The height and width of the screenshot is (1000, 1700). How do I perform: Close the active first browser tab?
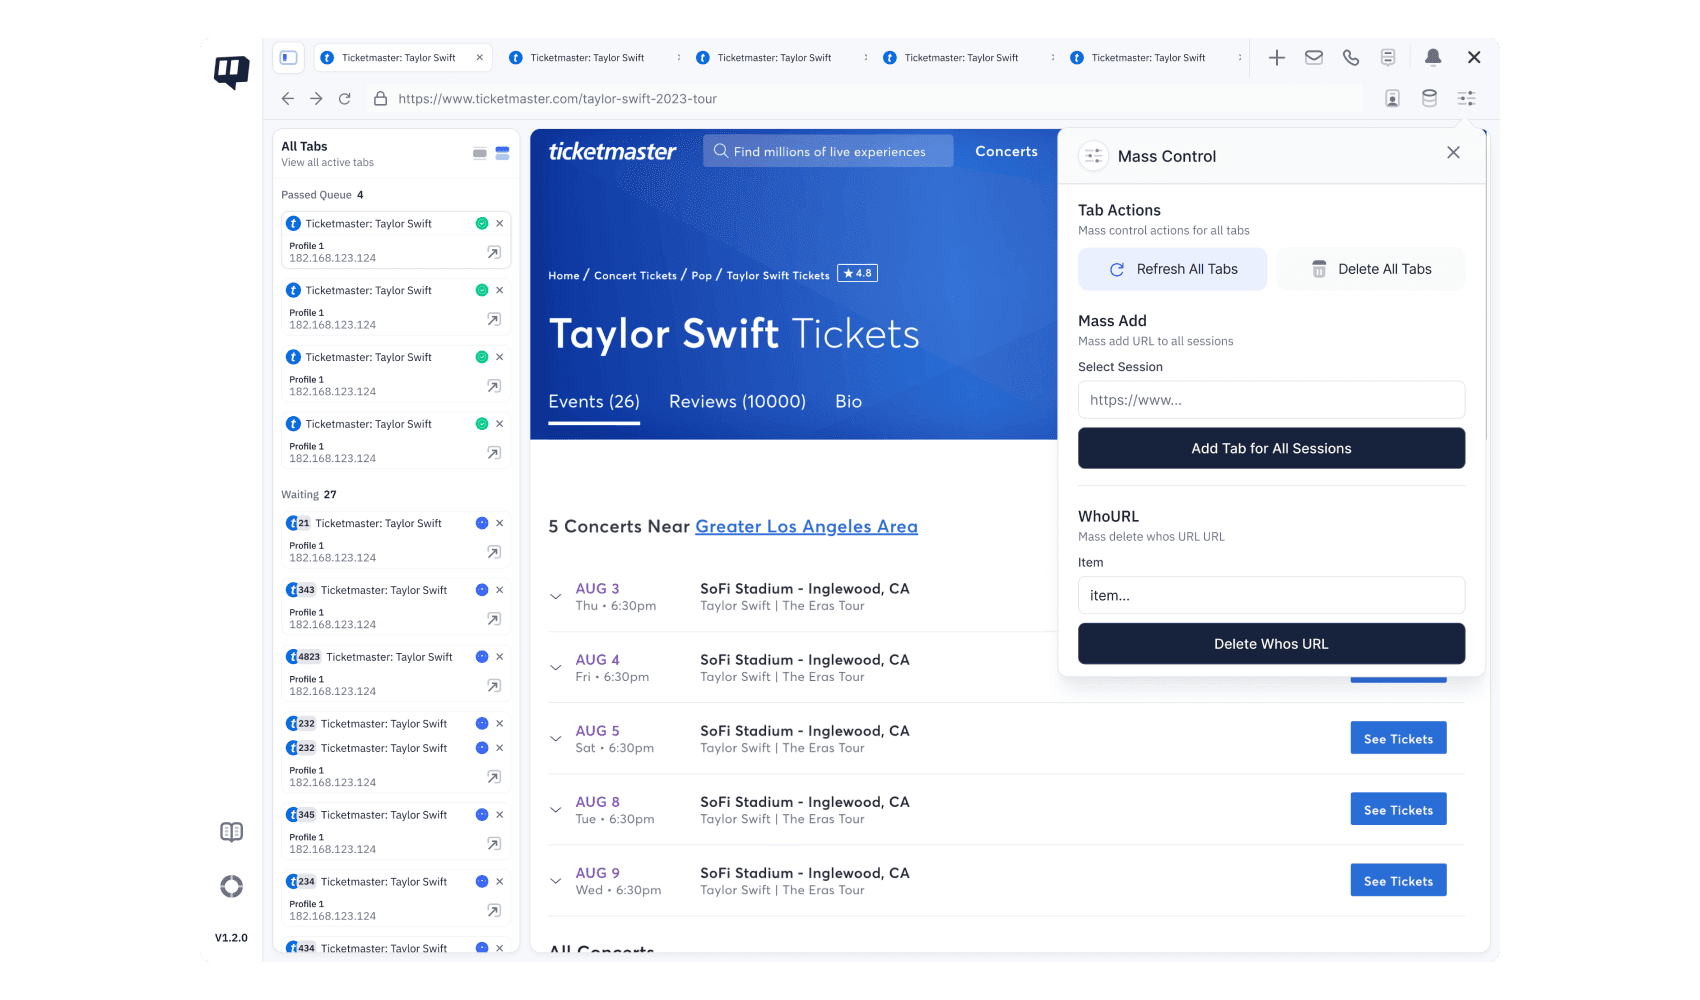(480, 58)
